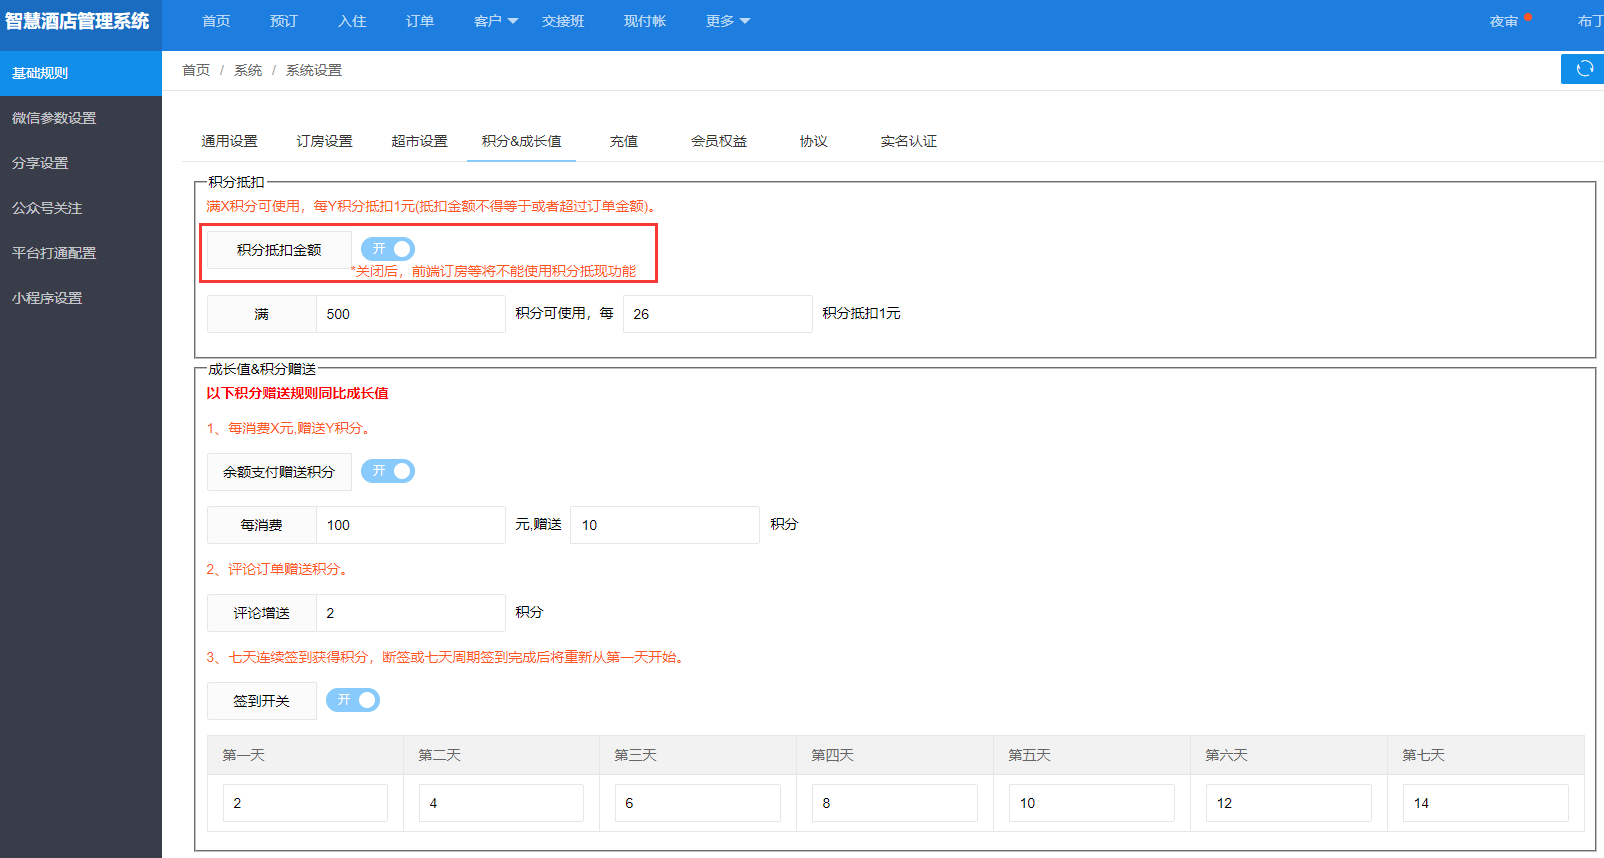Open the 入住 menu
Viewport: 1604px width, 858px height.
tap(352, 21)
